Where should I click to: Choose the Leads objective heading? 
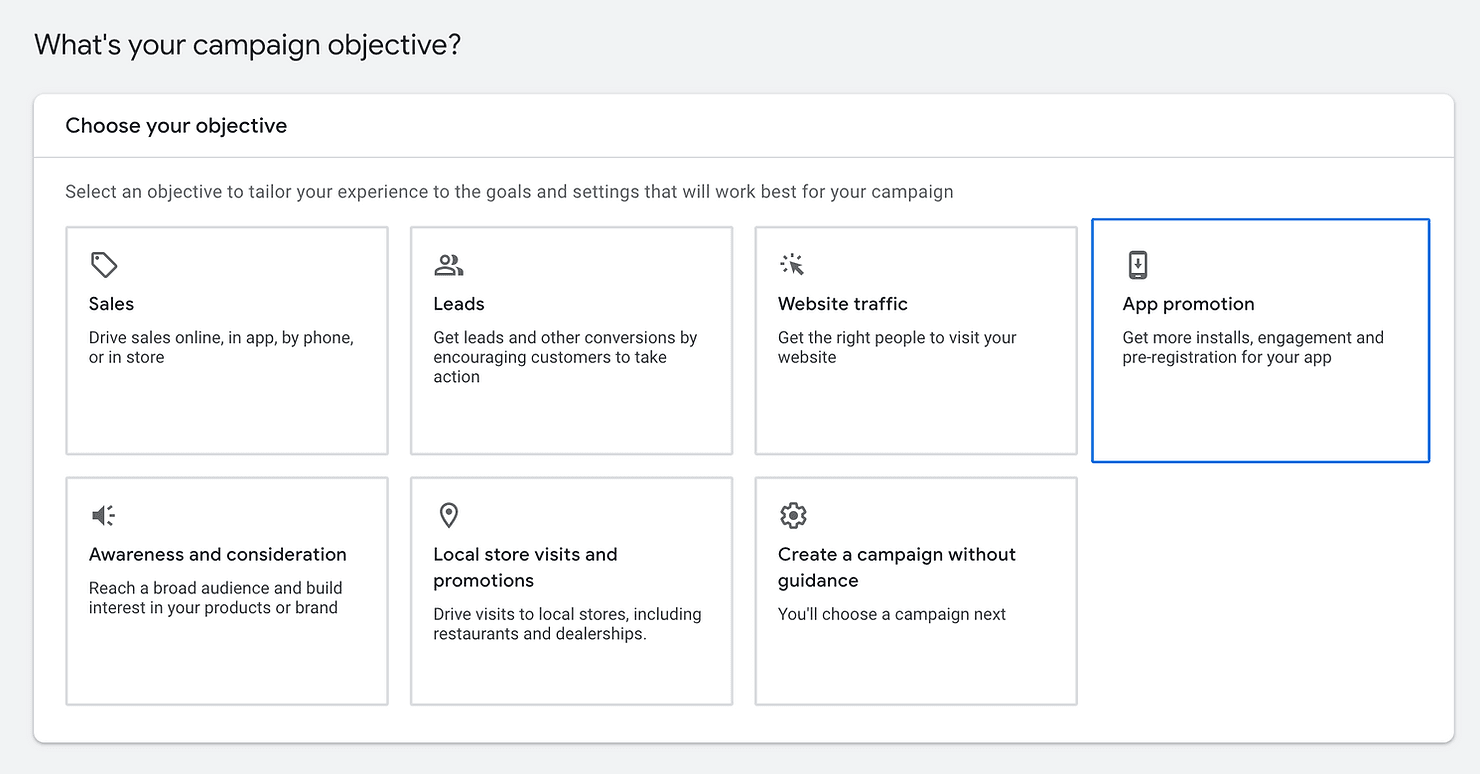458,304
